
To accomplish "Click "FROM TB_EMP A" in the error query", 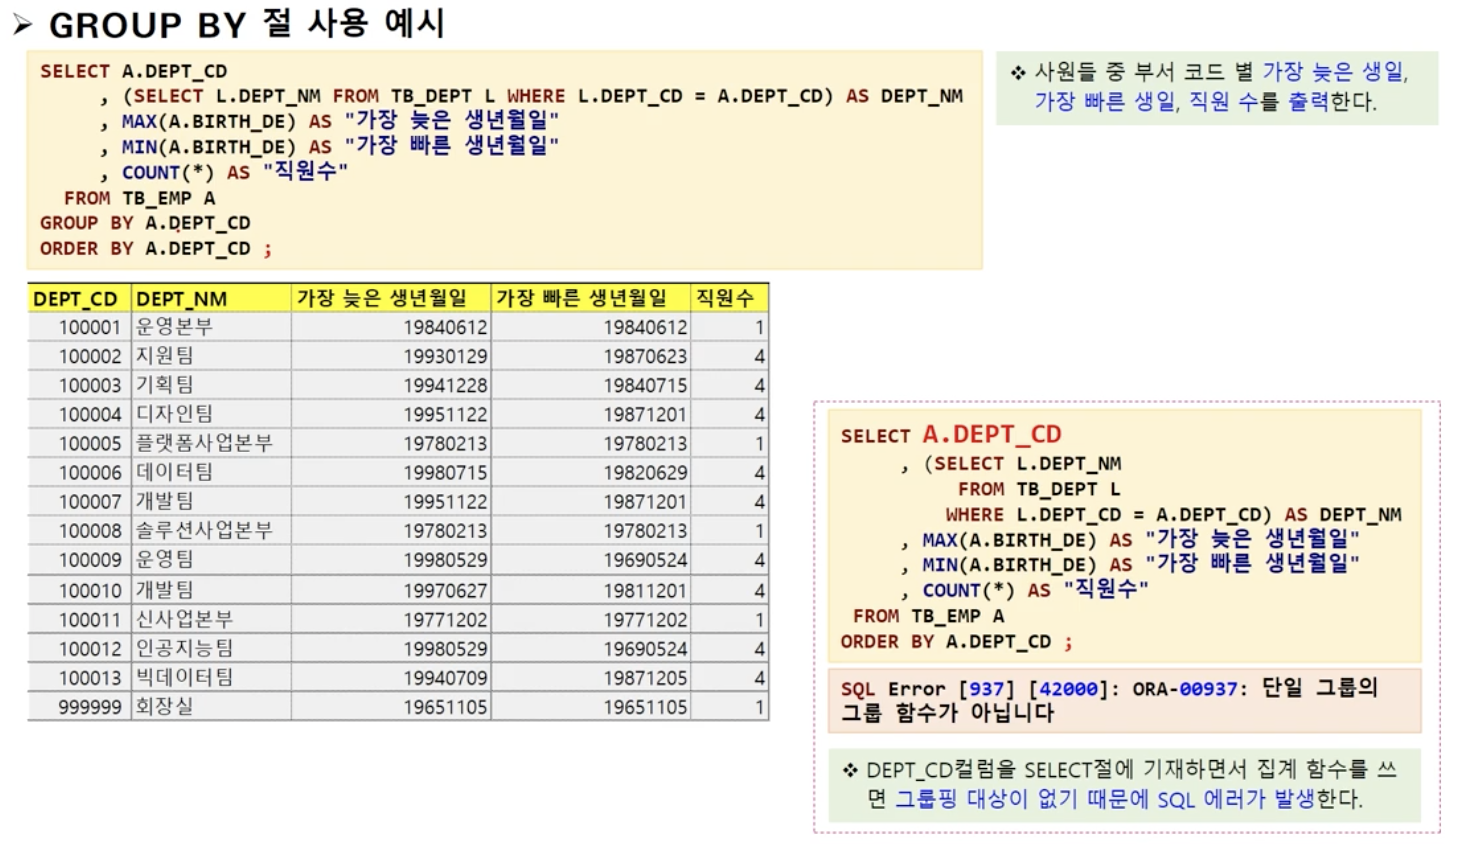I will (x=928, y=616).
